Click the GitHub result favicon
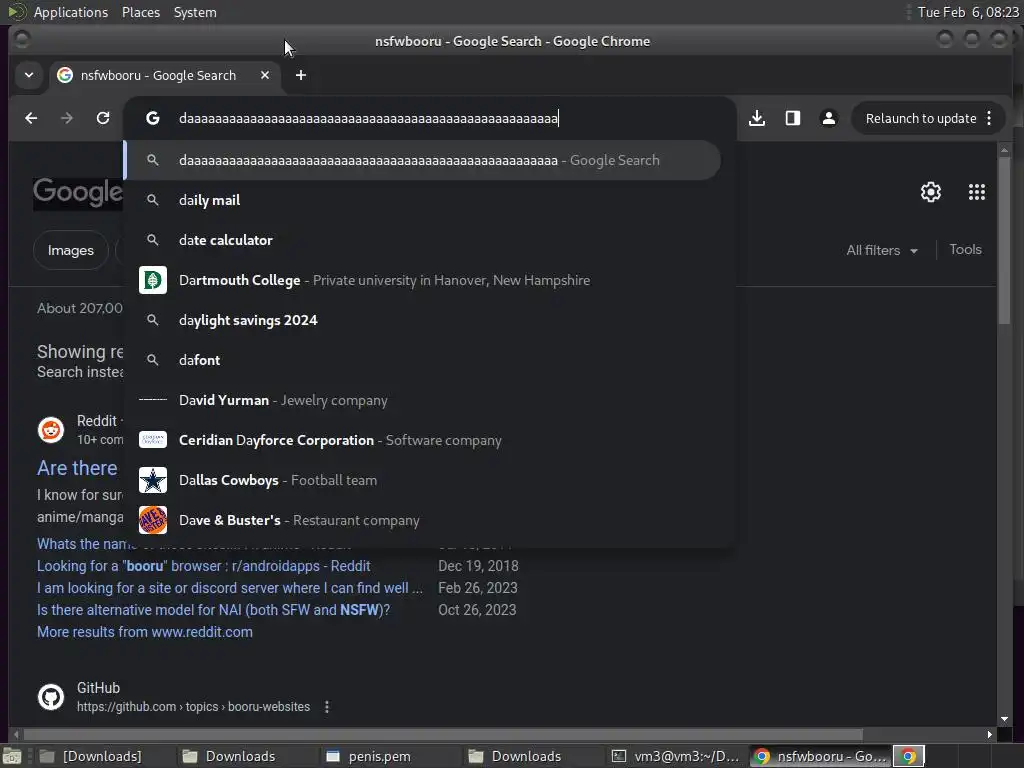 click(x=51, y=697)
